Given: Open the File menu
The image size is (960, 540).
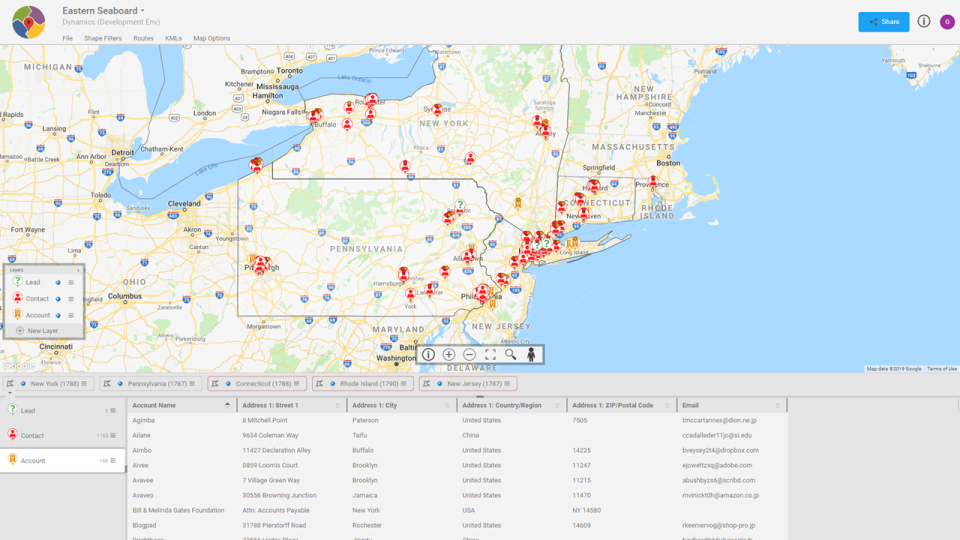Looking at the screenshot, I should click(67, 38).
